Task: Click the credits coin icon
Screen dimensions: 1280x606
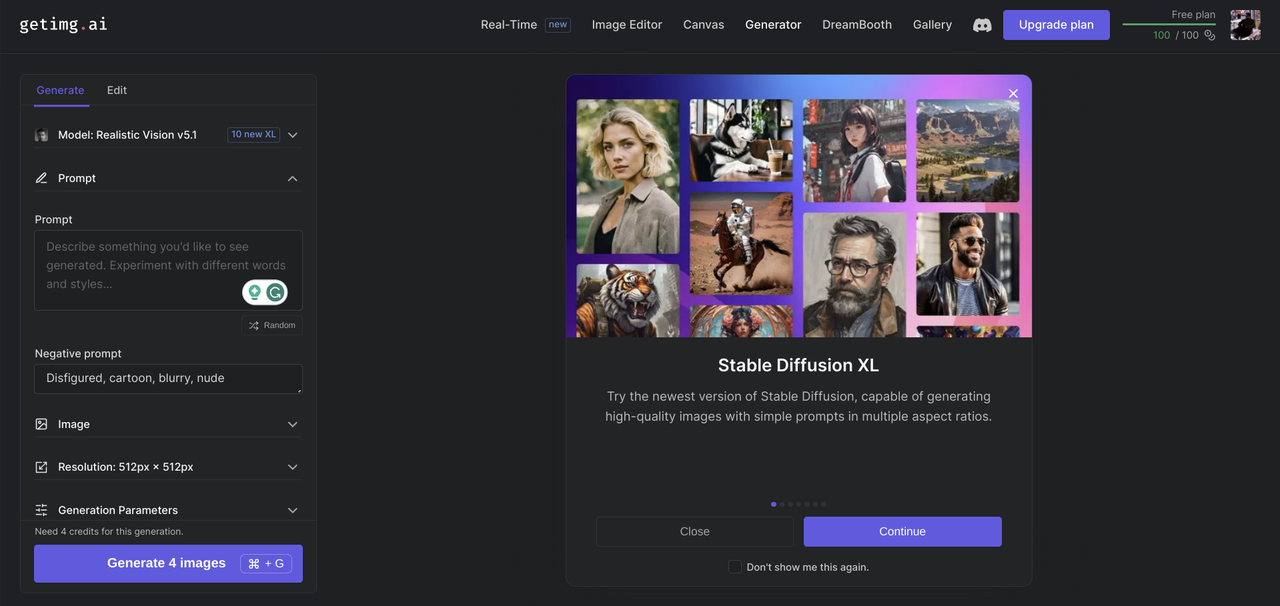Action: tap(1209, 35)
